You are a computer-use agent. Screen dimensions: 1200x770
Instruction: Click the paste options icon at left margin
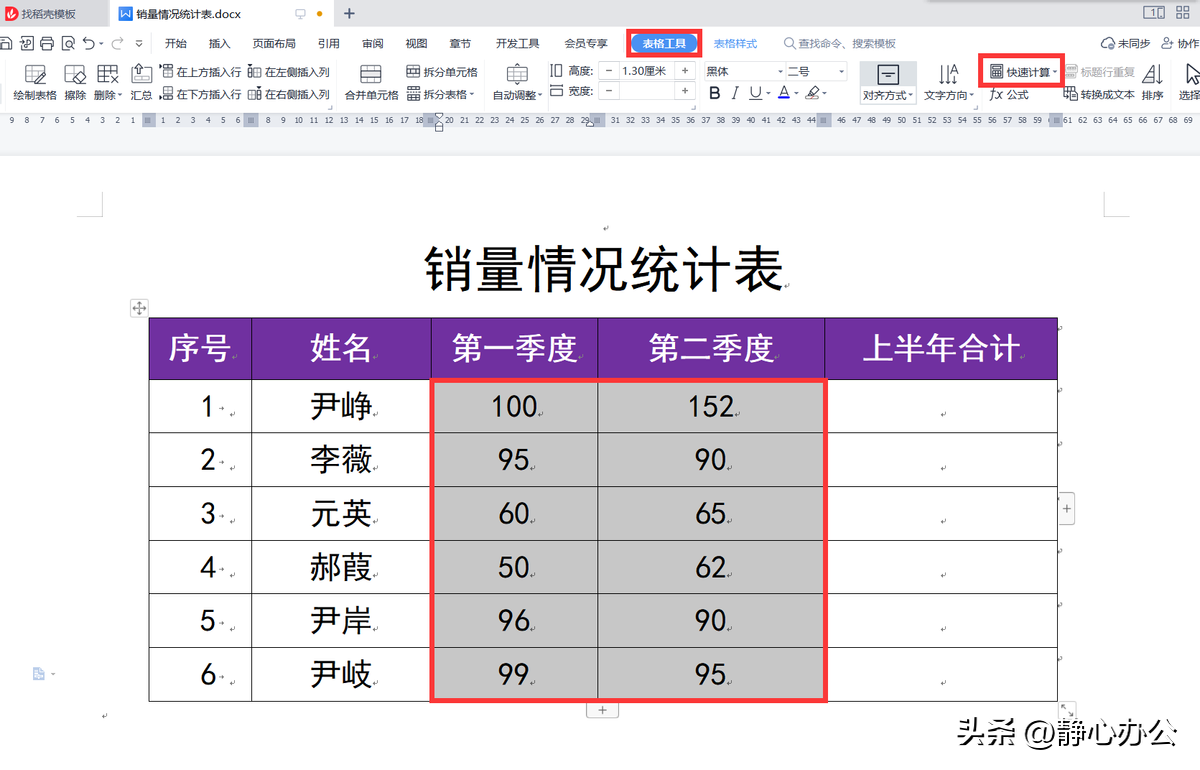[38, 674]
